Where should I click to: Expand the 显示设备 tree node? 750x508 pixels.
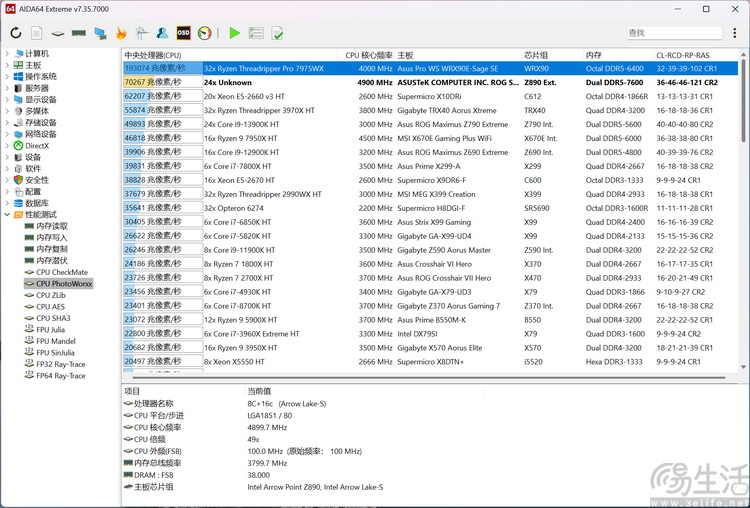(x=7, y=99)
